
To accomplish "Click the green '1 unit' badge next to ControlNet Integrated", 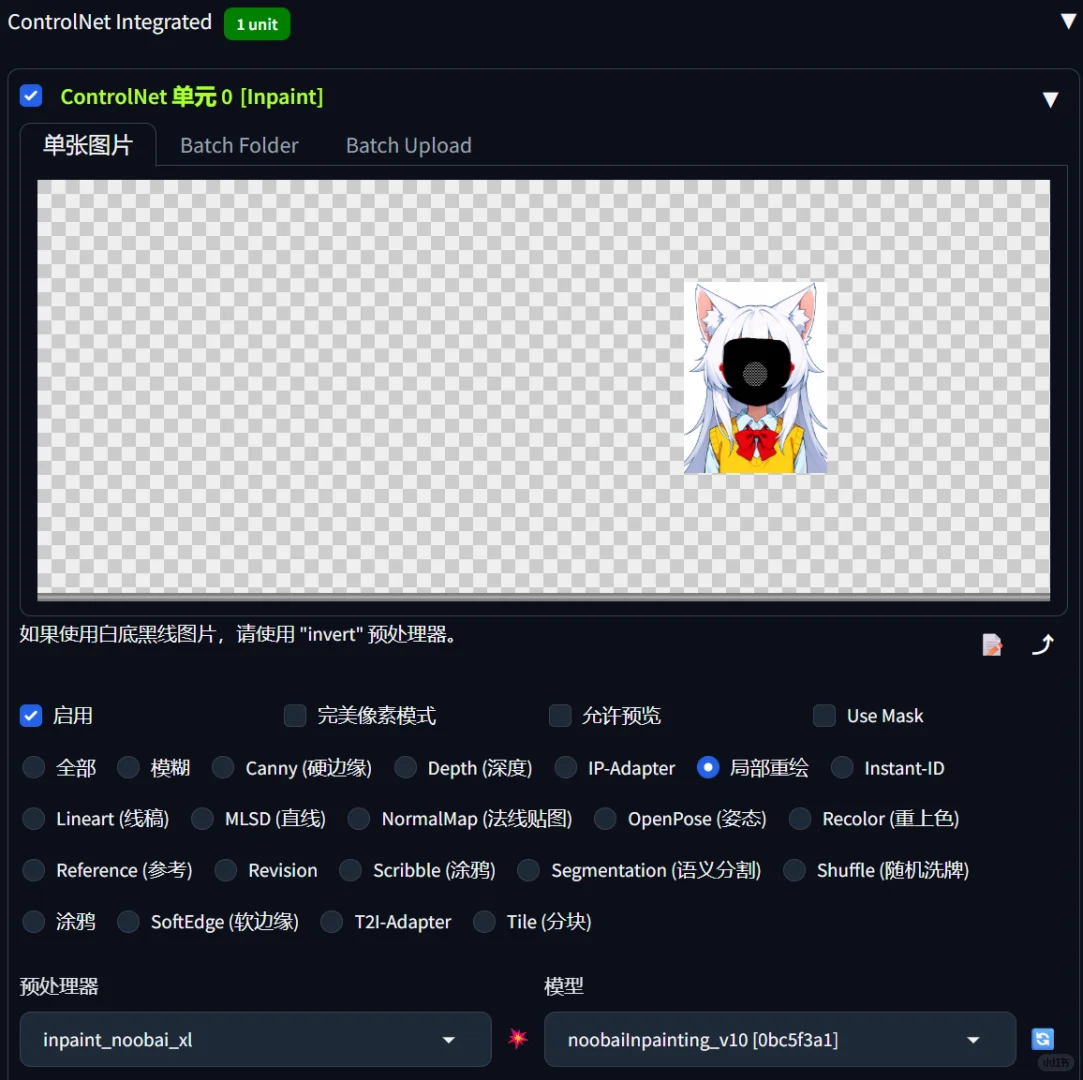I will (x=257, y=23).
